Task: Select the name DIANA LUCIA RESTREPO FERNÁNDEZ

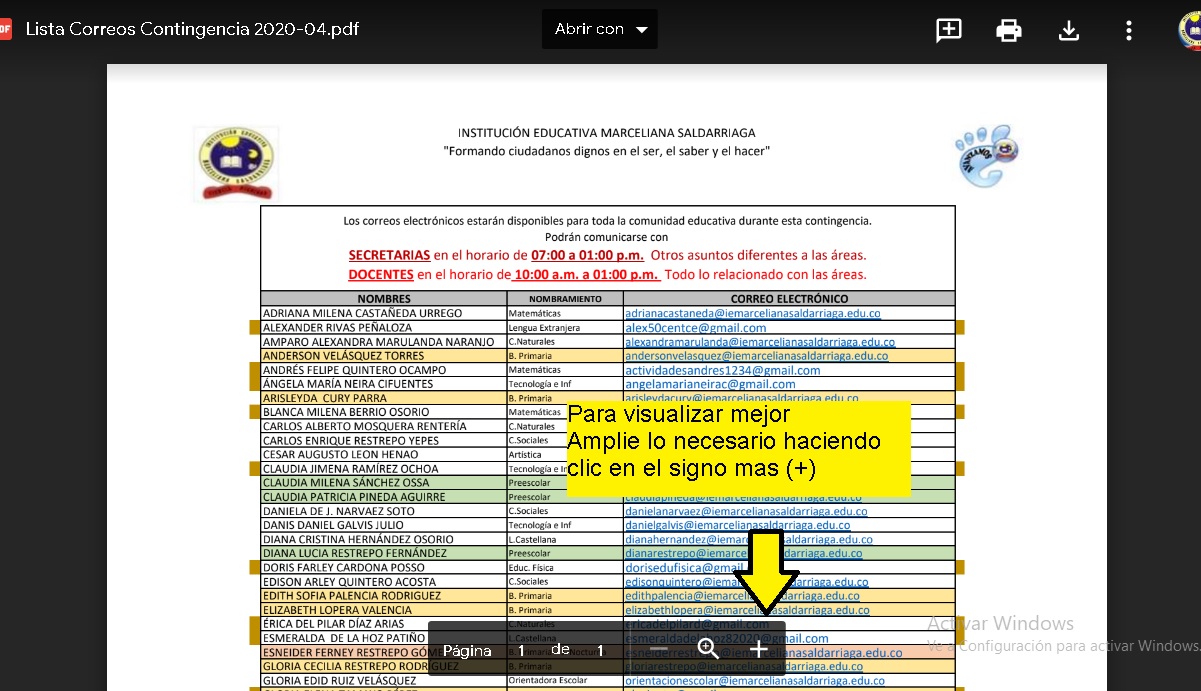Action: (x=355, y=553)
